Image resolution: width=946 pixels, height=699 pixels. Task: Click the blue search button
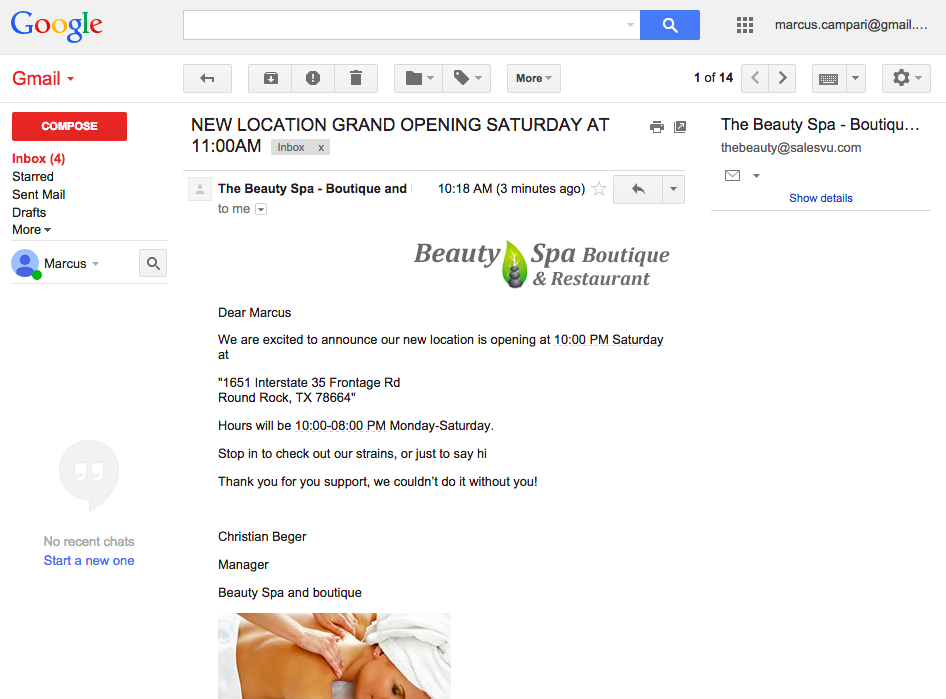670,25
